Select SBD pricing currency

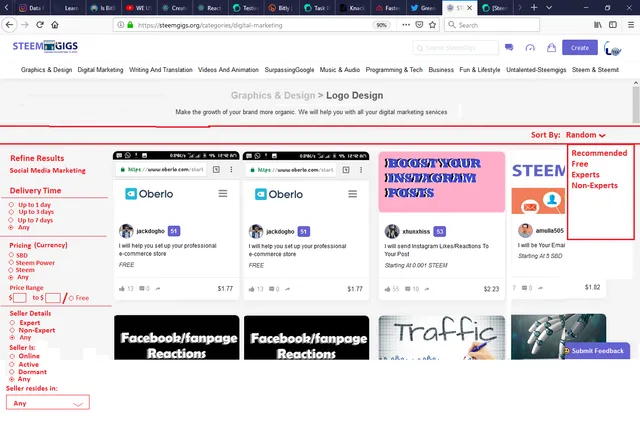point(11,255)
